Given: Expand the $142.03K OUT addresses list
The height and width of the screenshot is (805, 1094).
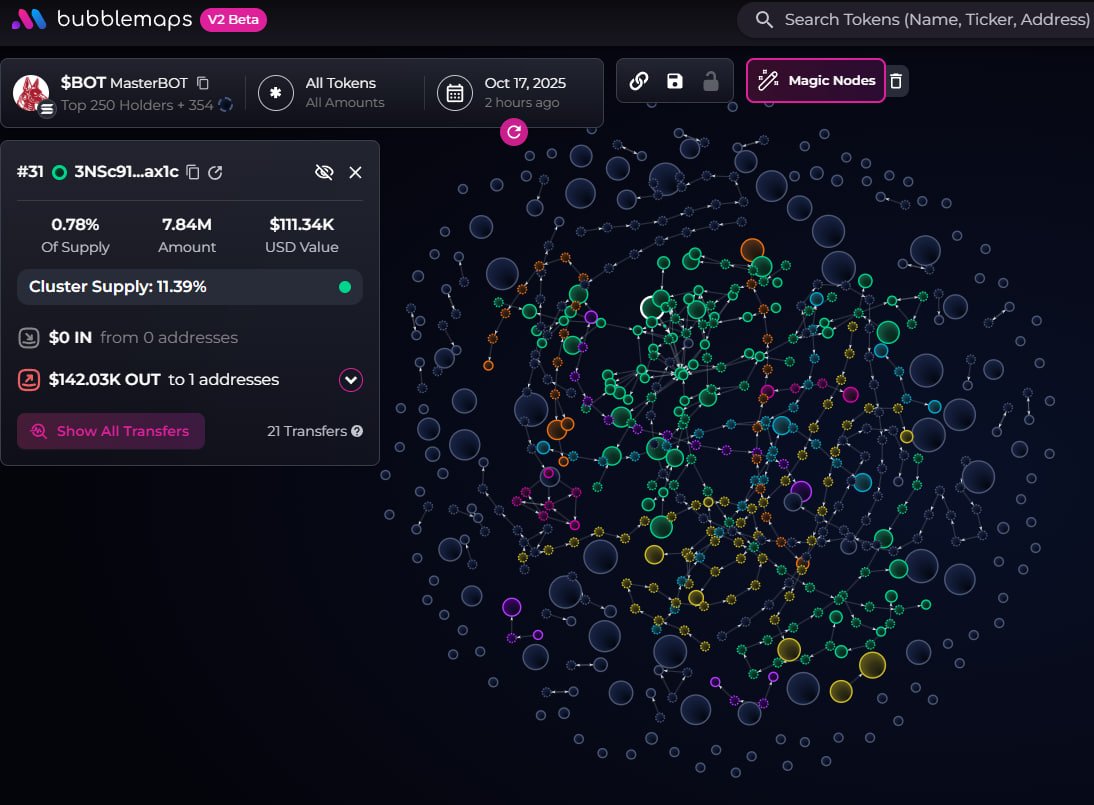Looking at the screenshot, I should pos(351,380).
